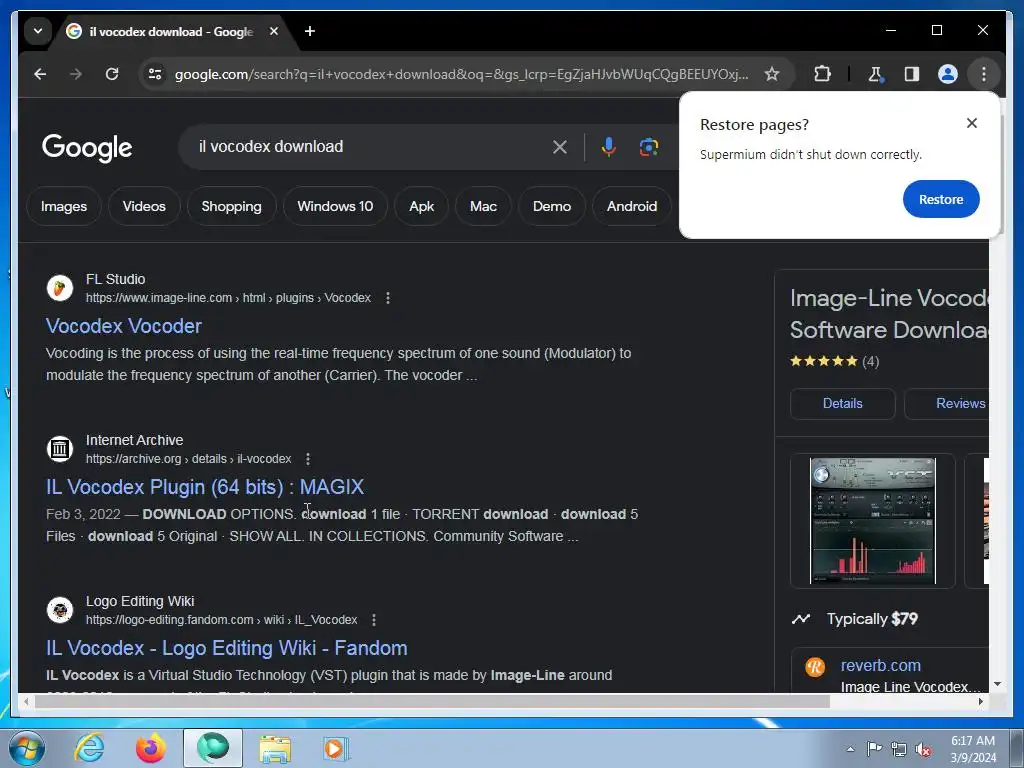Open the Details tab in knowledge panel

pos(842,404)
